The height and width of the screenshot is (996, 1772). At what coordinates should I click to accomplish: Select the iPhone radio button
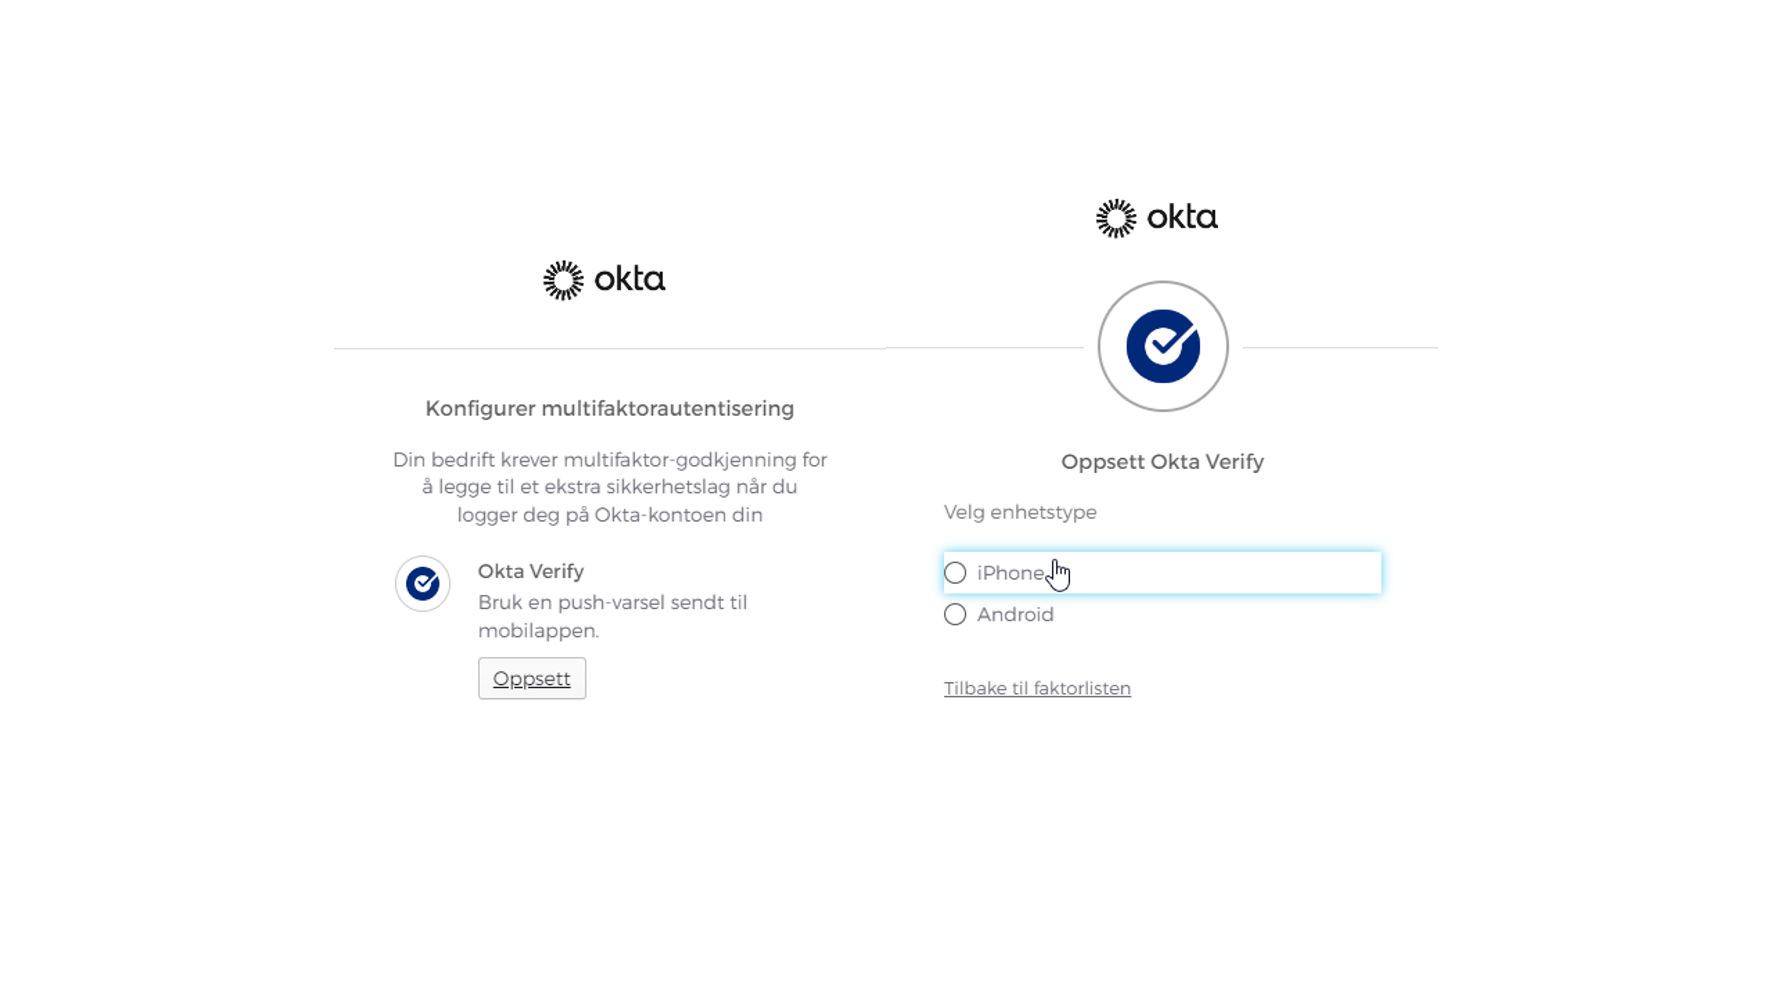pyautogui.click(x=955, y=573)
